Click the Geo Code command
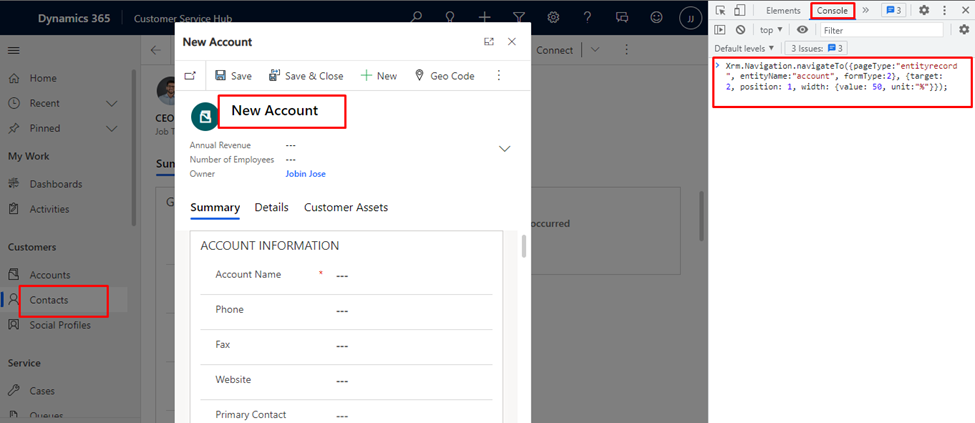Image resolution: width=975 pixels, height=423 pixels. [x=444, y=76]
